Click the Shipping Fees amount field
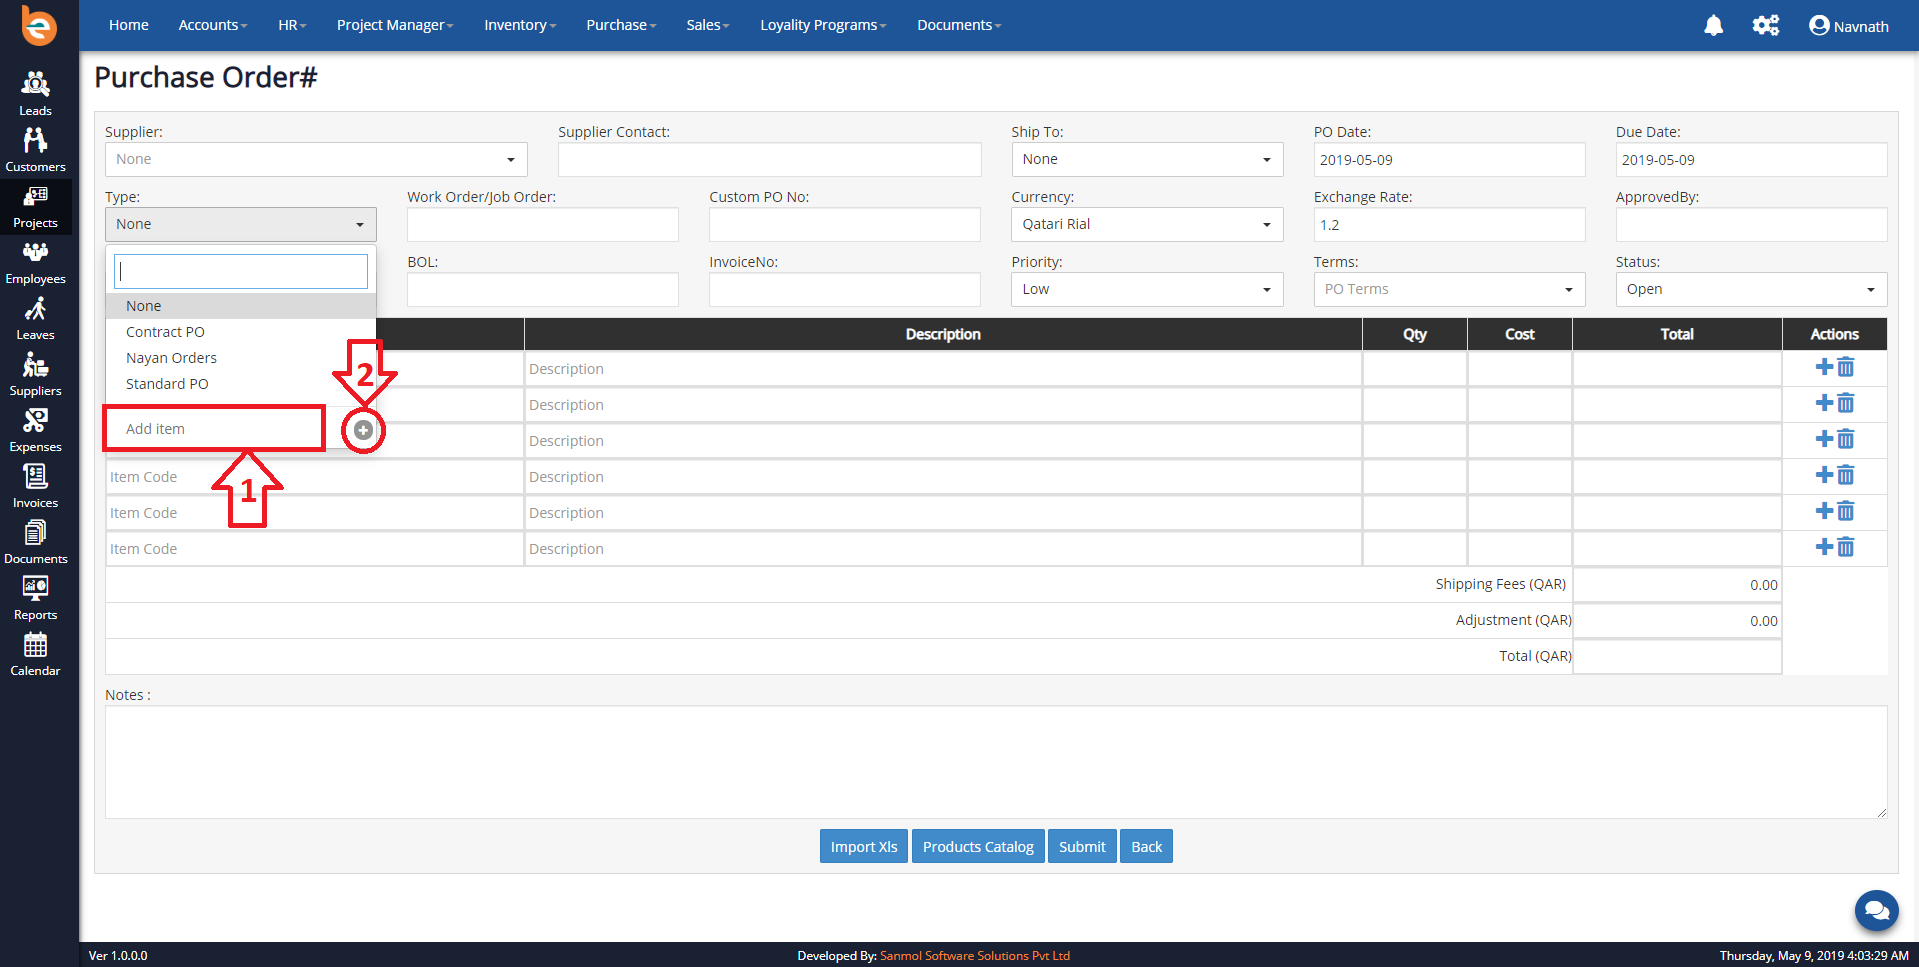Viewport: 1919px width, 967px height. coord(1677,585)
